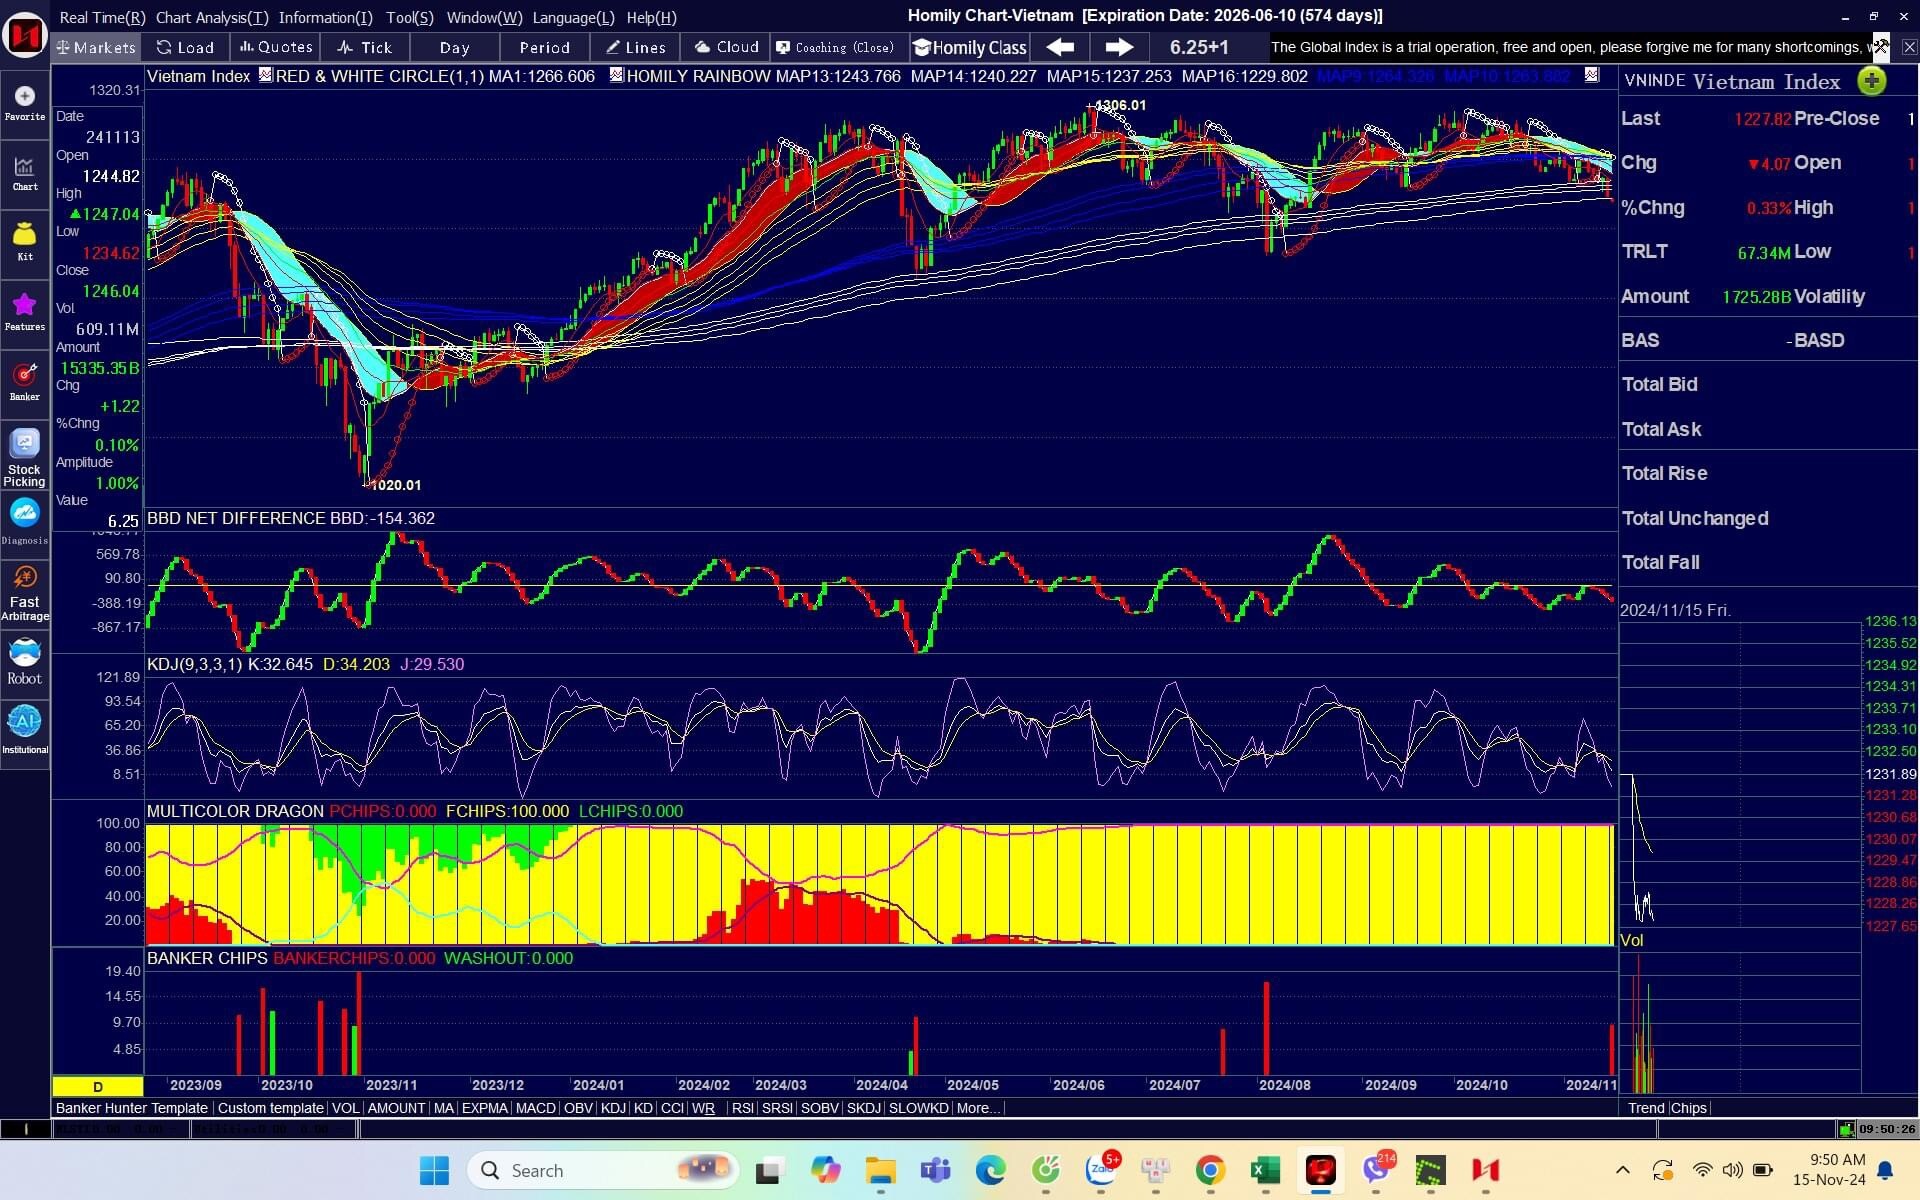This screenshot has height=1200, width=1920.
Task: Open the Window(W) menu
Action: (484, 17)
